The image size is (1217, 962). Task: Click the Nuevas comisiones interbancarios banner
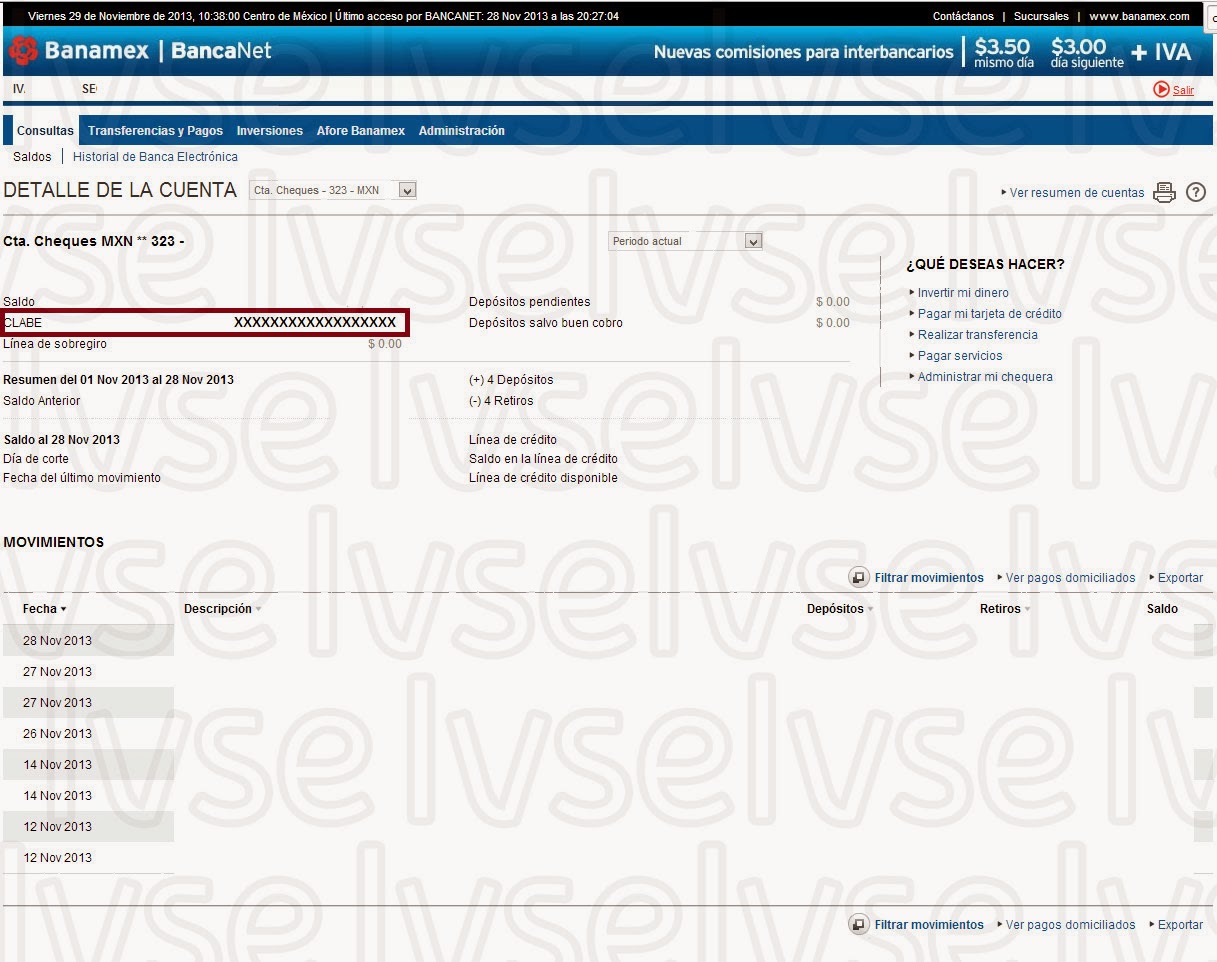coord(922,51)
